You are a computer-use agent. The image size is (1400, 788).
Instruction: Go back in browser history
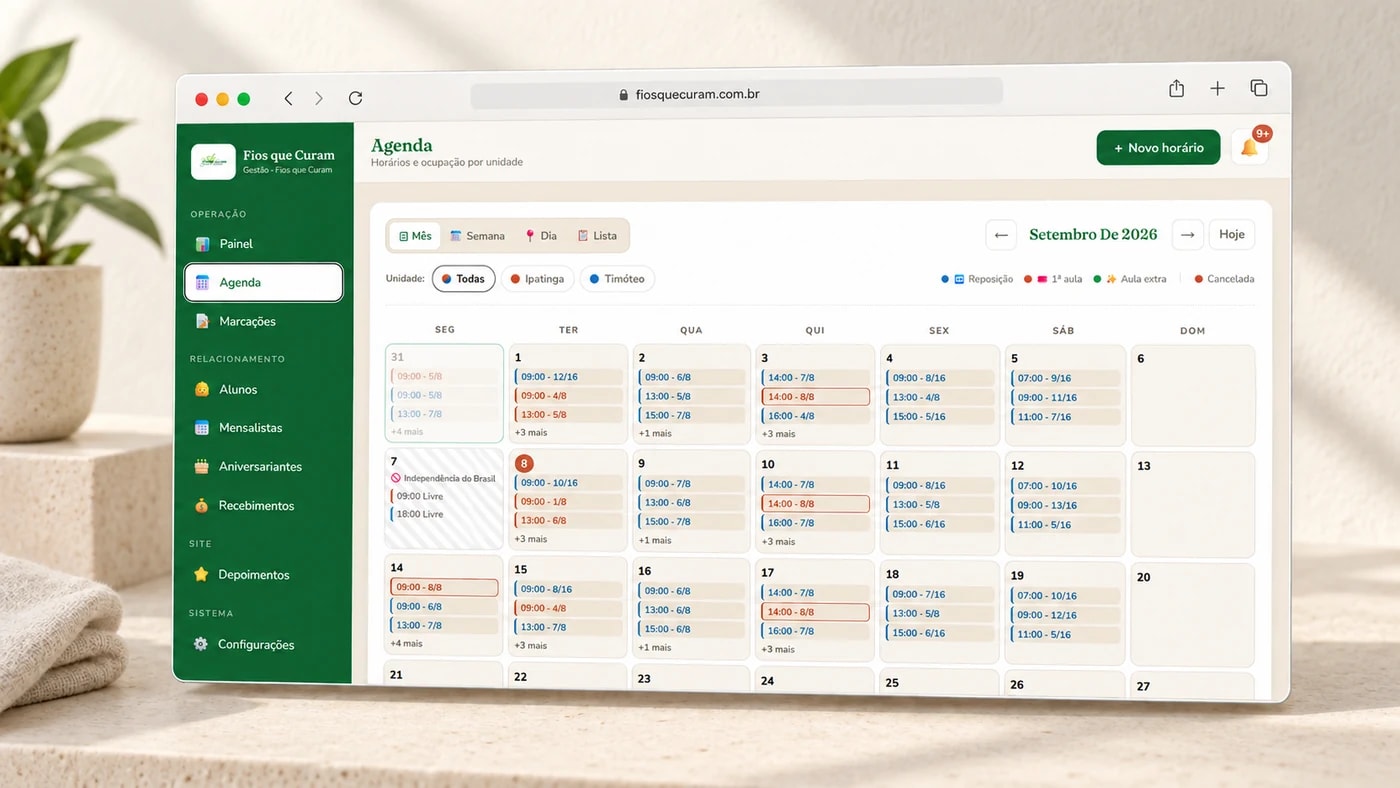[x=288, y=98]
